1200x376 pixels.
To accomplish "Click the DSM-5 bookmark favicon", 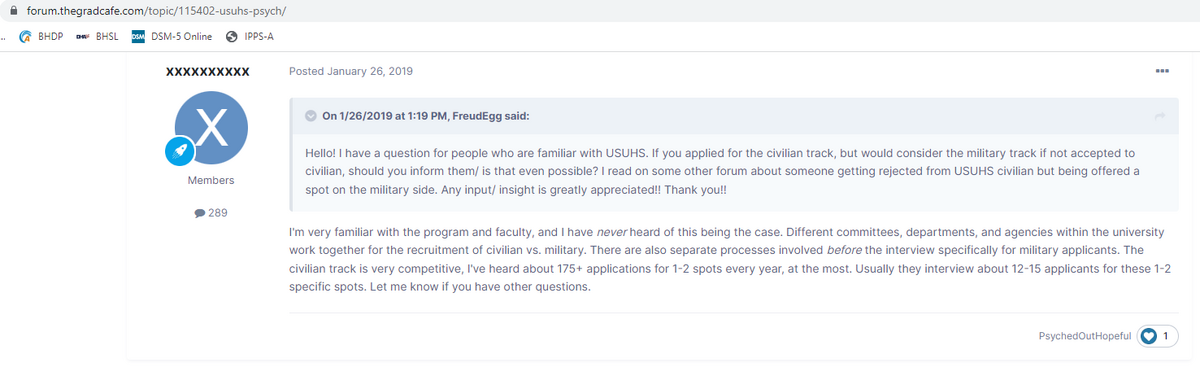I will tap(139, 37).
